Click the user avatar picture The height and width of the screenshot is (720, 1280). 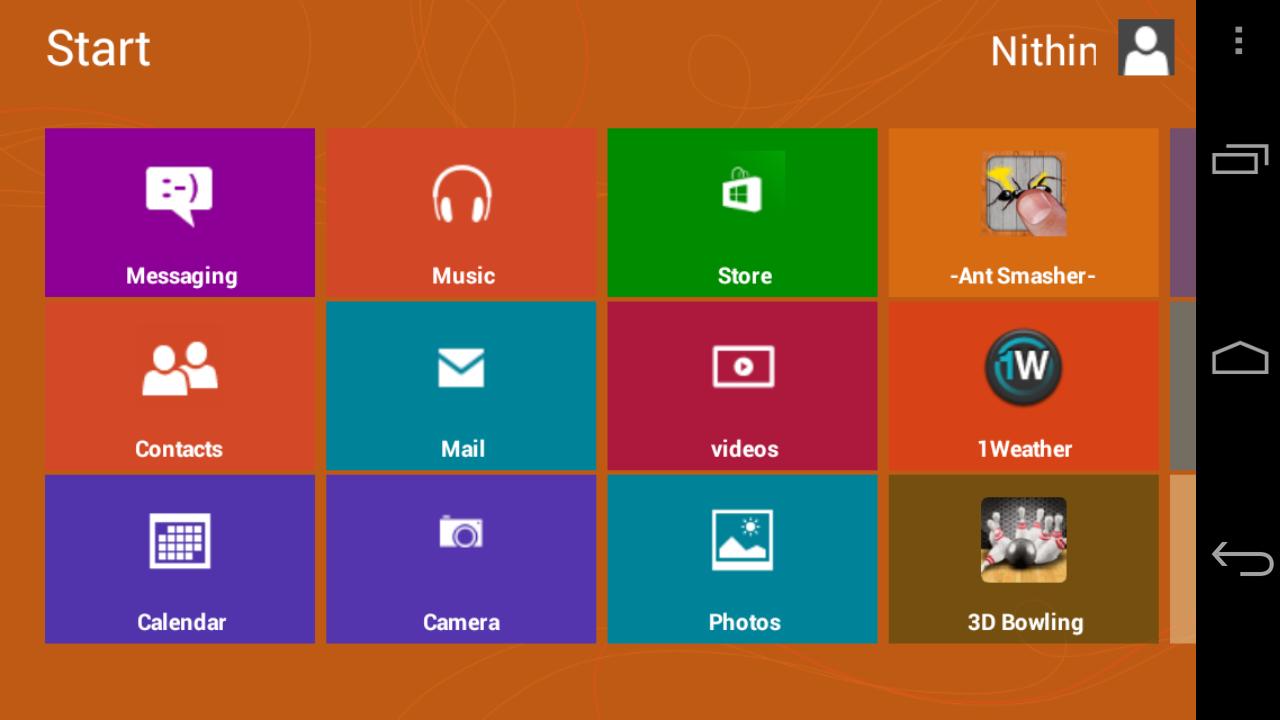pos(1146,48)
